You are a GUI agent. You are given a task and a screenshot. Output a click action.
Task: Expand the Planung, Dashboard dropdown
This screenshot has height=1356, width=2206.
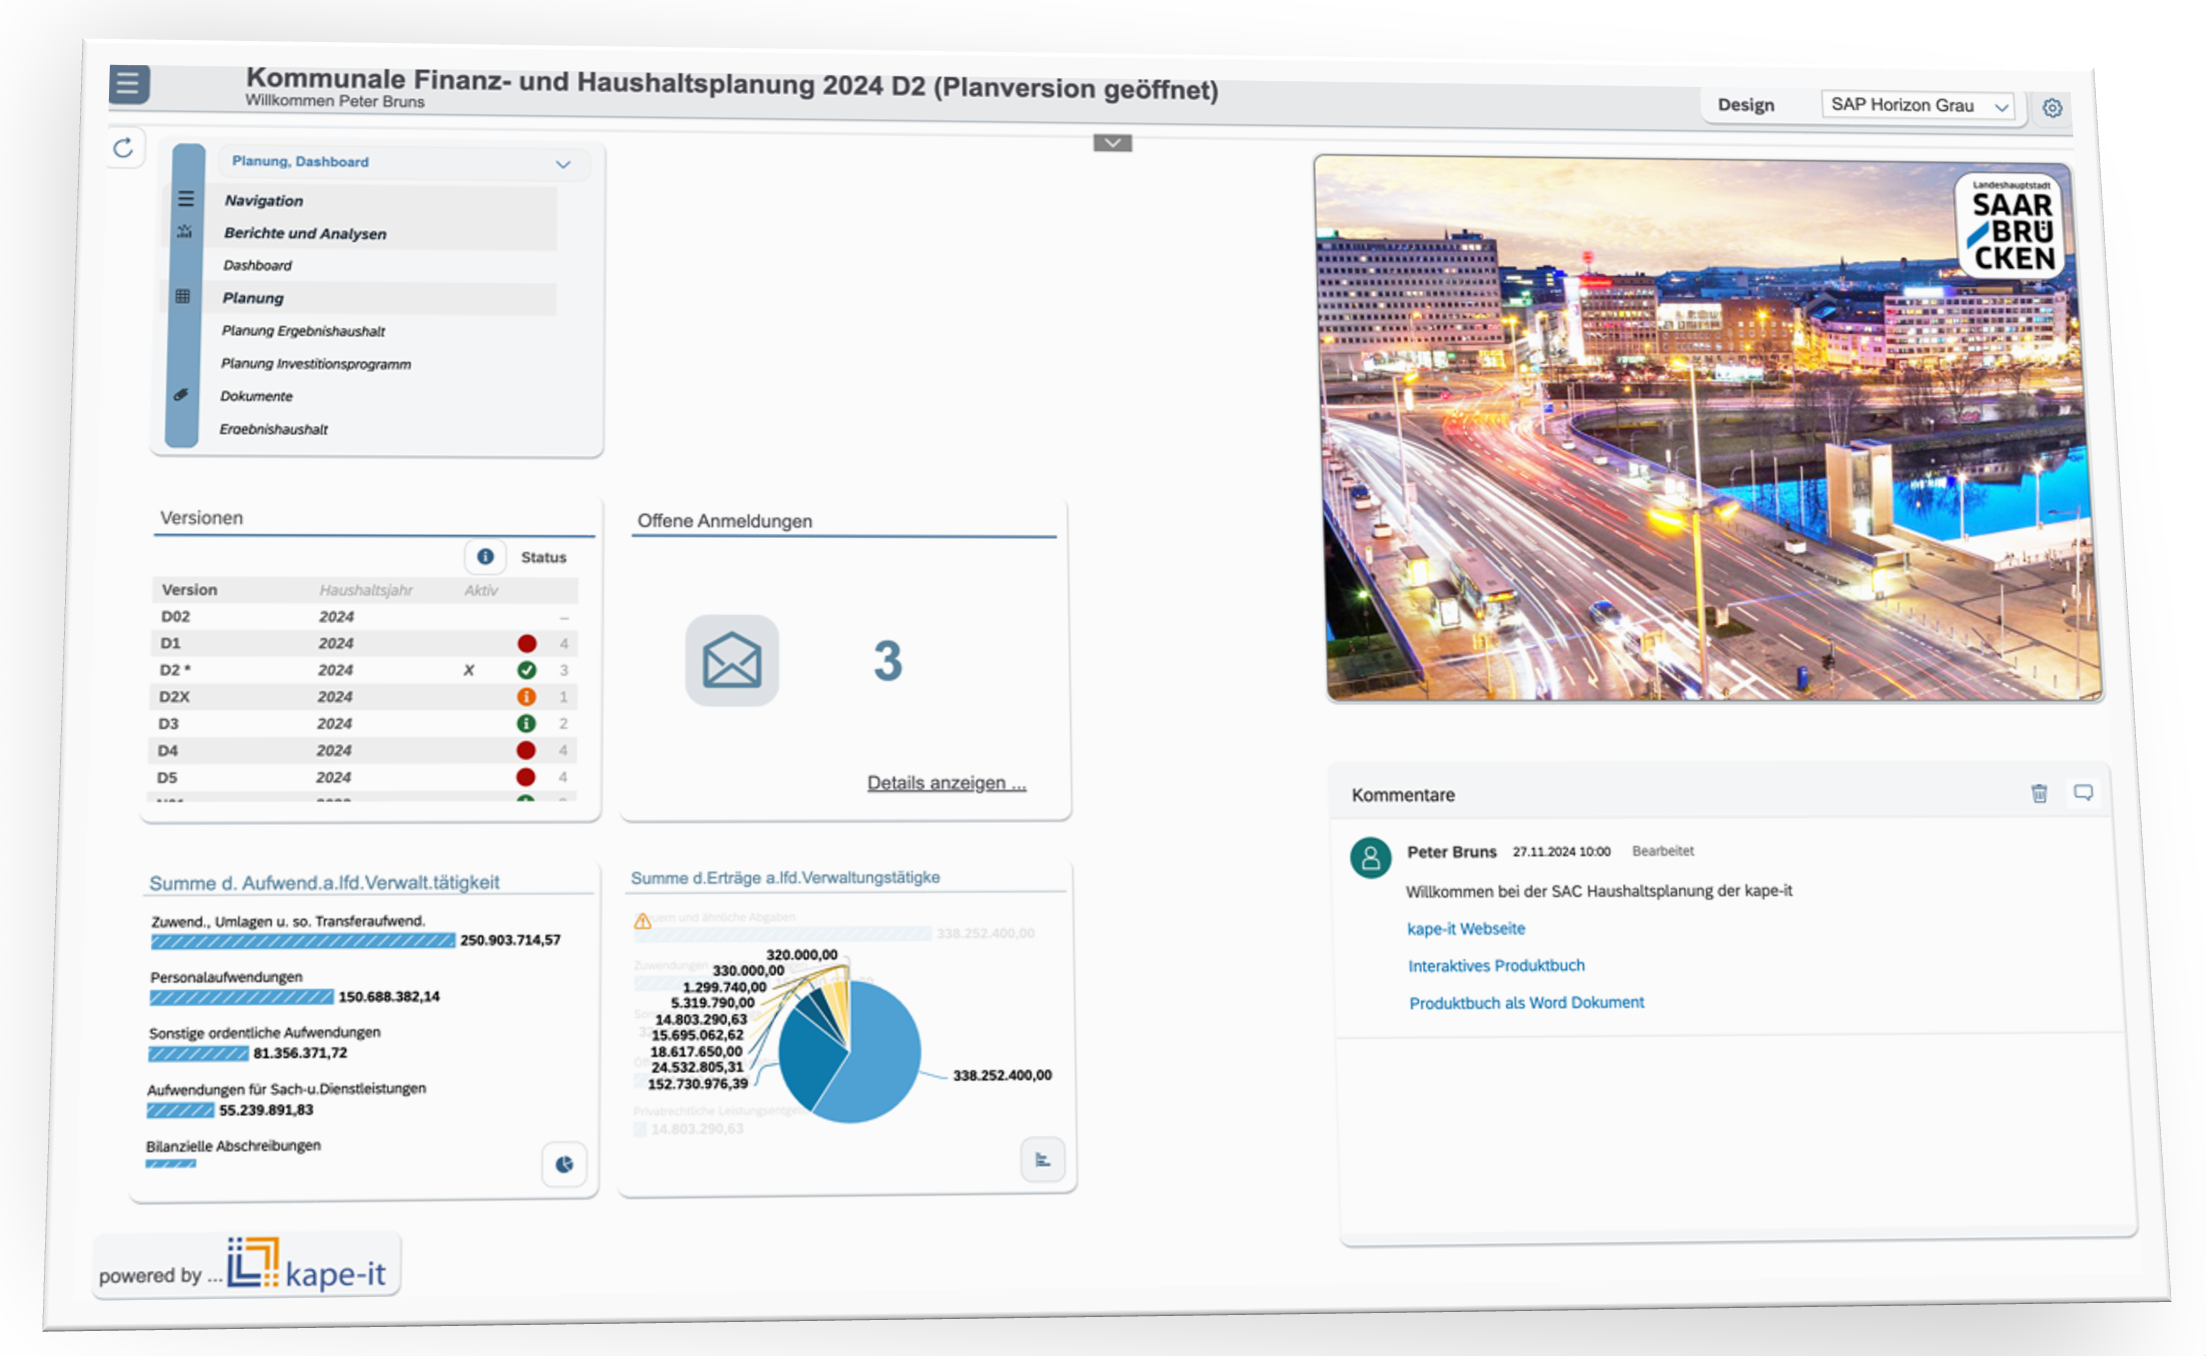click(563, 164)
